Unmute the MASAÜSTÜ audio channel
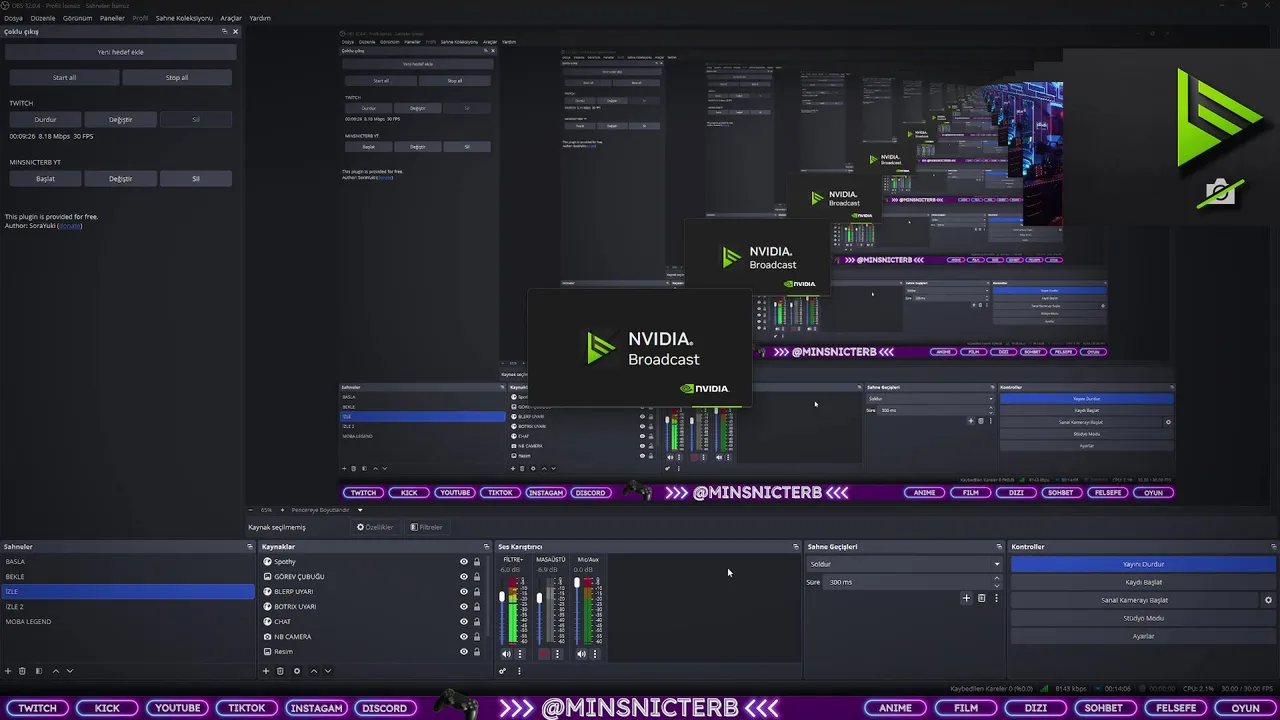Viewport: 1280px width, 720px height. pos(544,654)
